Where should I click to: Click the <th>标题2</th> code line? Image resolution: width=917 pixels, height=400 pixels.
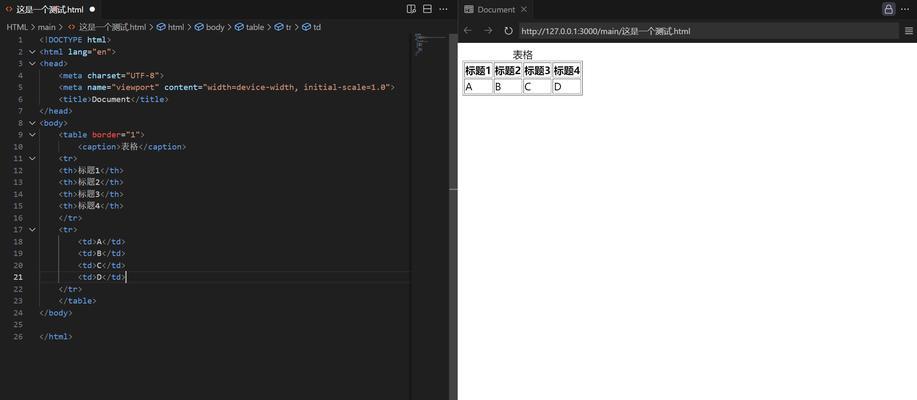pos(91,182)
